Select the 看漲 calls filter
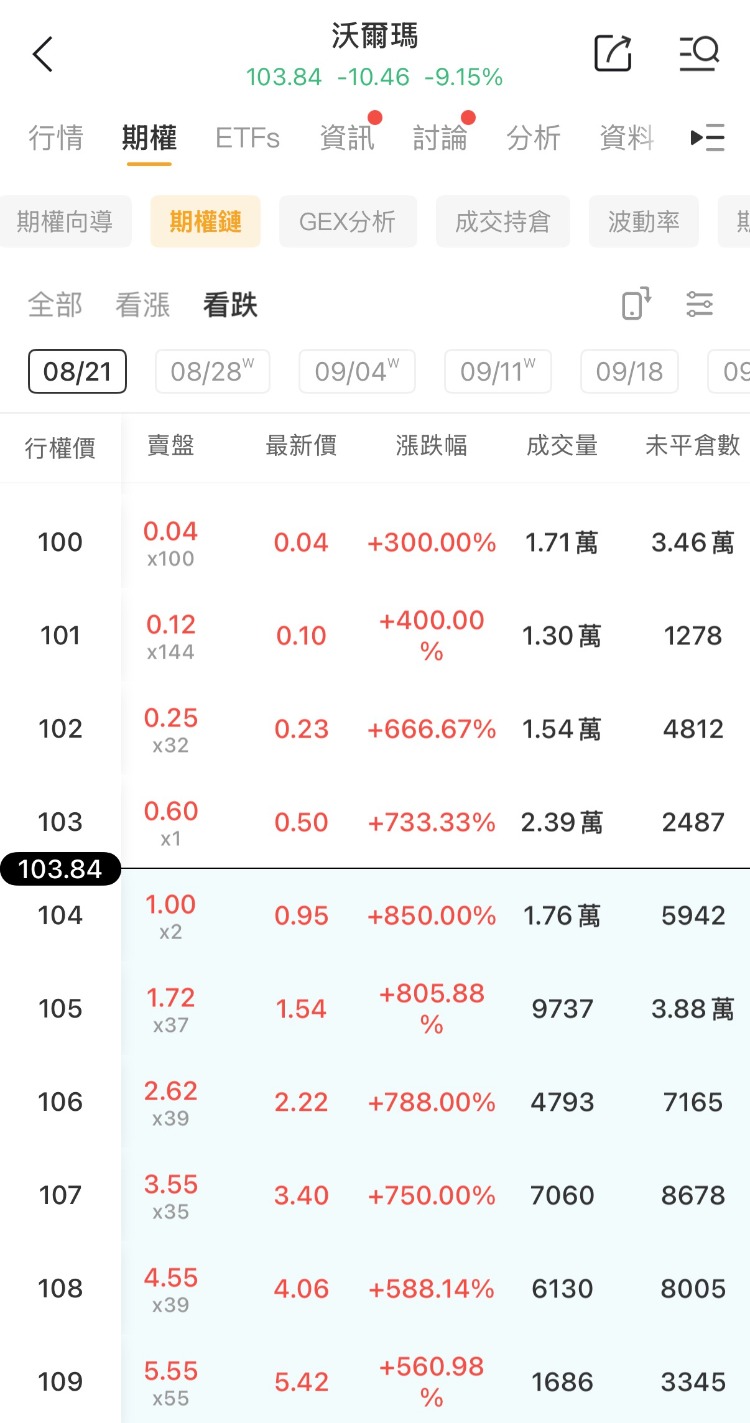Screen dimensions: 750x1423 pyautogui.click(x=143, y=304)
